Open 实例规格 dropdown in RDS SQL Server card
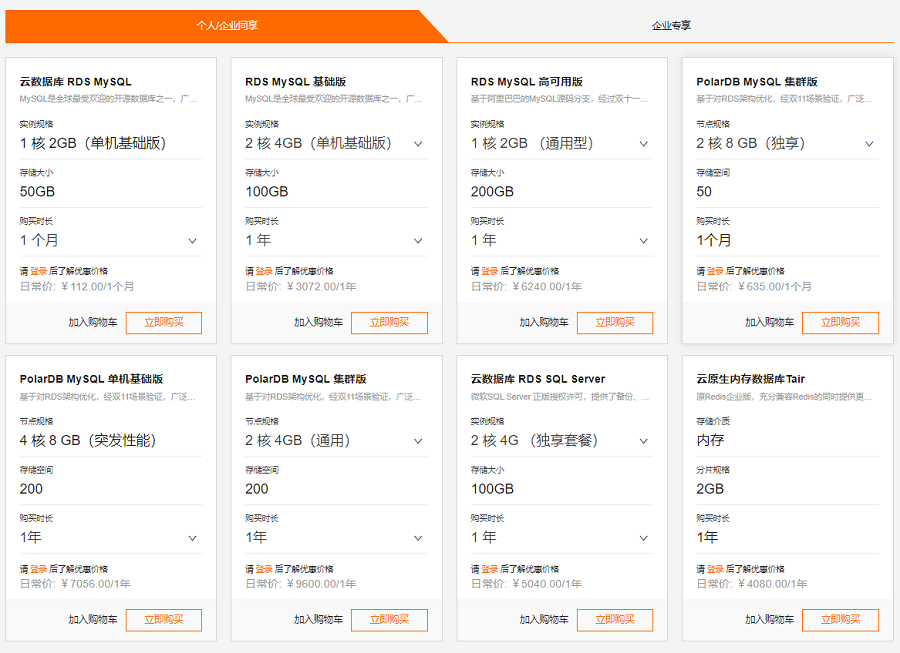900x653 pixels. pos(562,441)
